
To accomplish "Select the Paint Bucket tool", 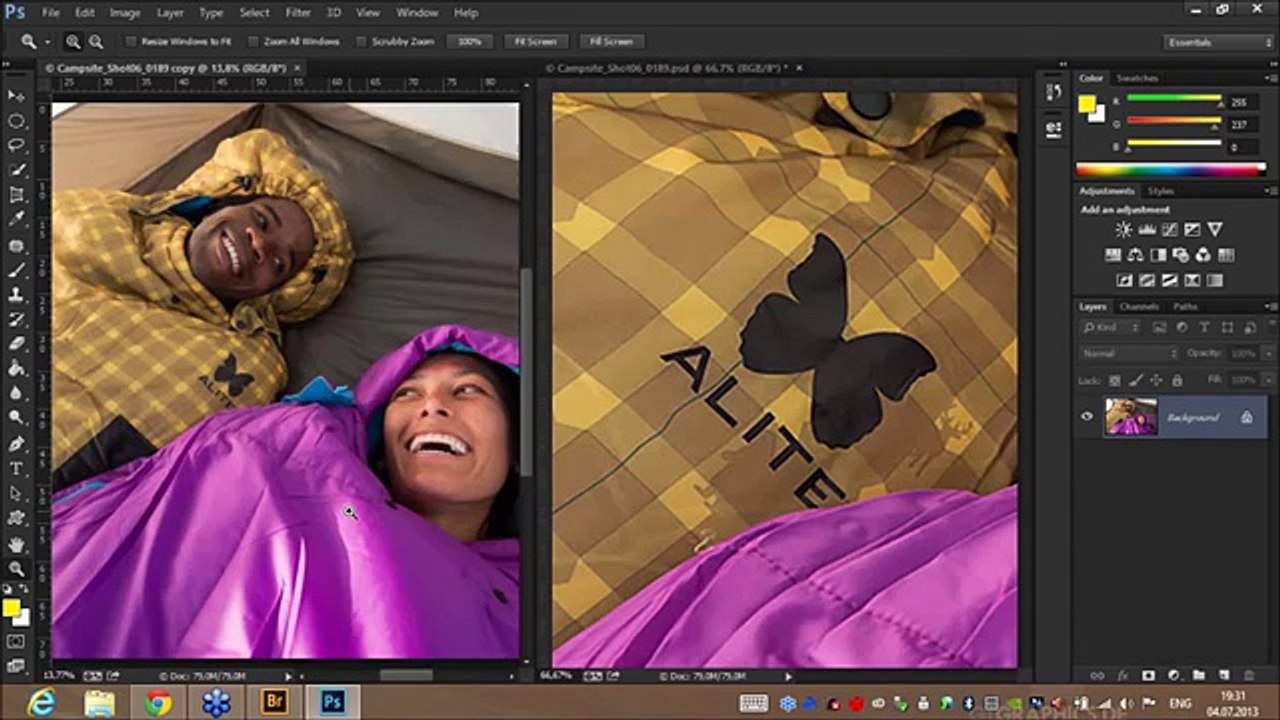I will 16,369.
